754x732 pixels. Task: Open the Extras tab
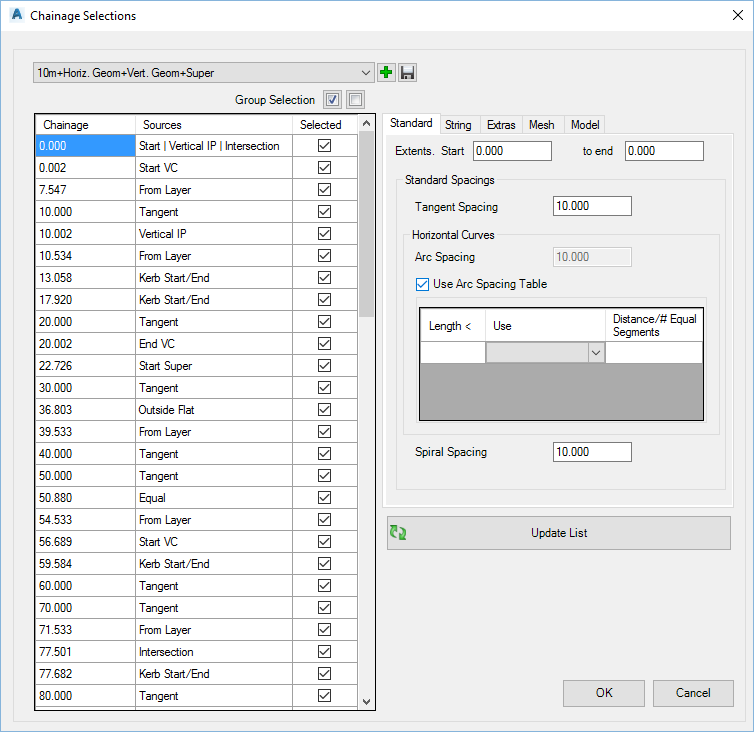(501, 125)
